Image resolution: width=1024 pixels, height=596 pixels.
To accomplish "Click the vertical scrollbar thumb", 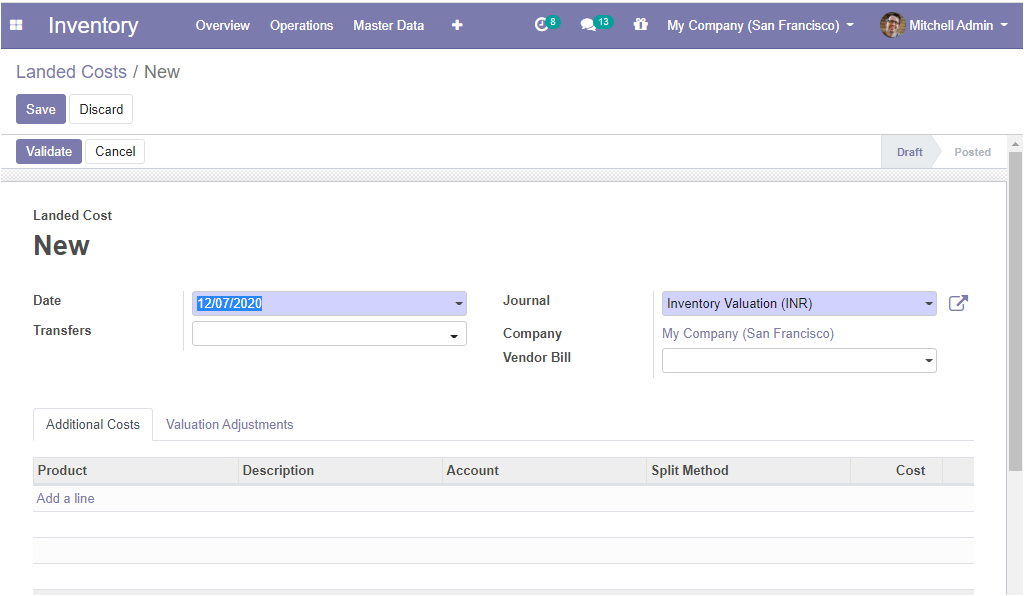I will pyautogui.click(x=1015, y=311).
